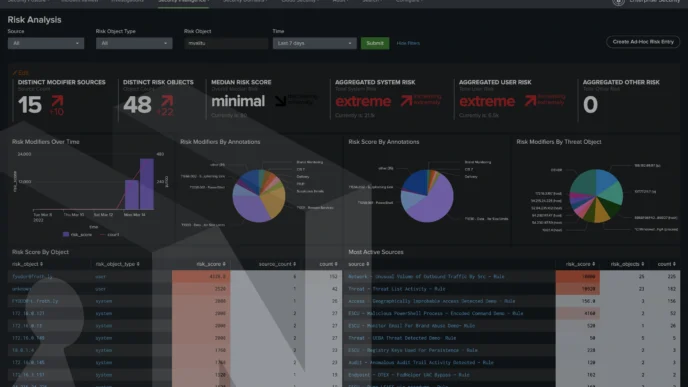The height and width of the screenshot is (387, 688).
Task: Open Threat - Threat List Activity - Rule
Action: coord(397,289)
